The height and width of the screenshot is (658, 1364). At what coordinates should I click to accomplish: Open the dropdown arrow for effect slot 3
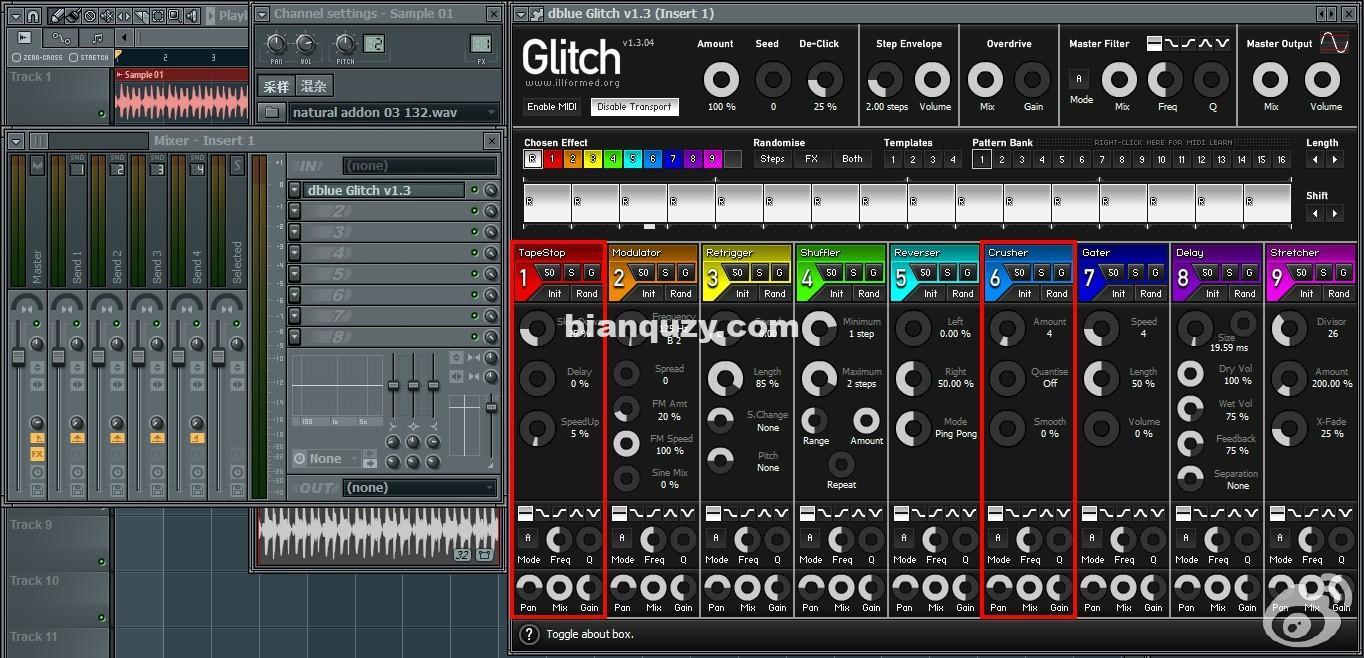point(295,232)
